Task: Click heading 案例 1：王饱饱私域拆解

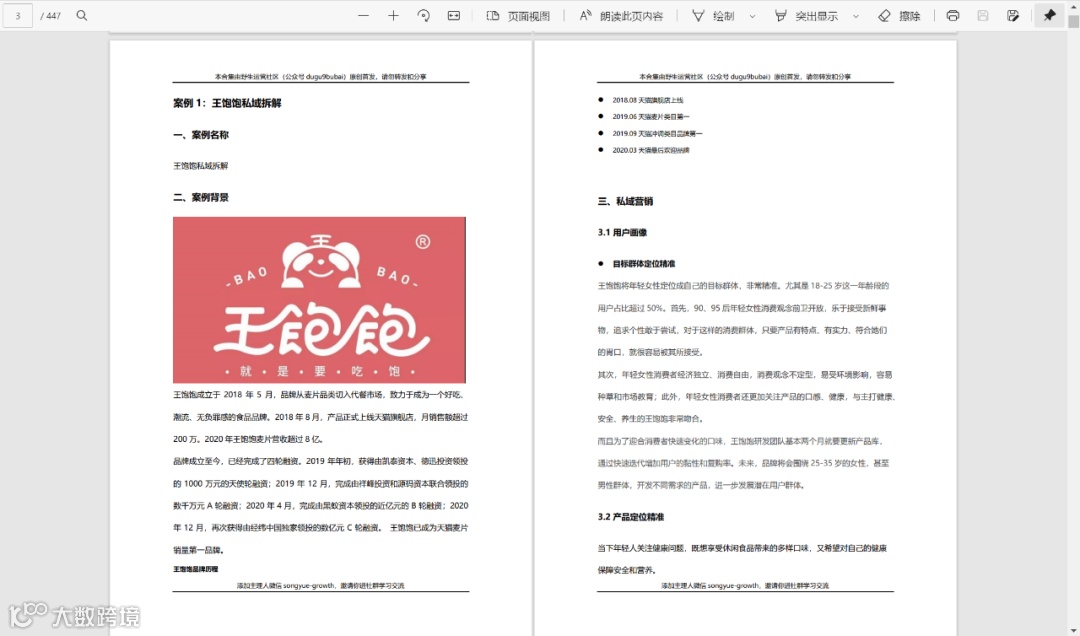Action: (227, 103)
